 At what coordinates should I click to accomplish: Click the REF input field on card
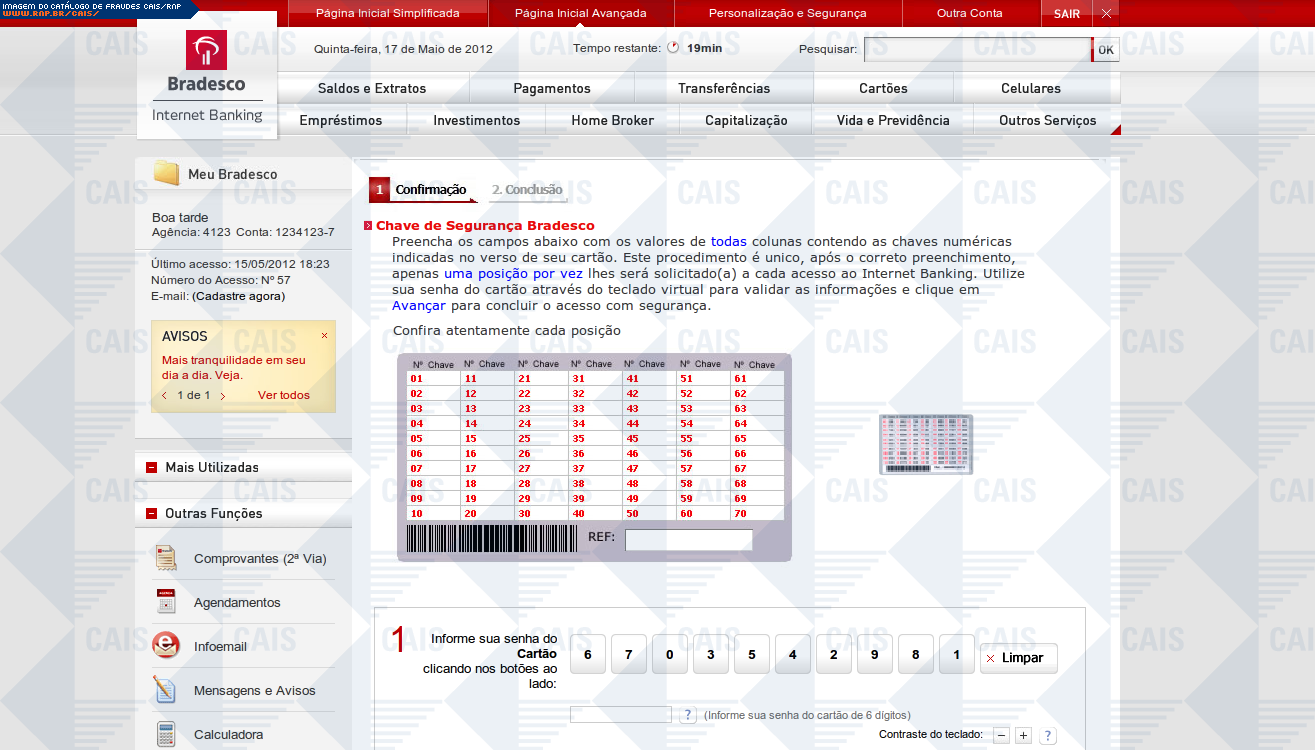pos(688,540)
